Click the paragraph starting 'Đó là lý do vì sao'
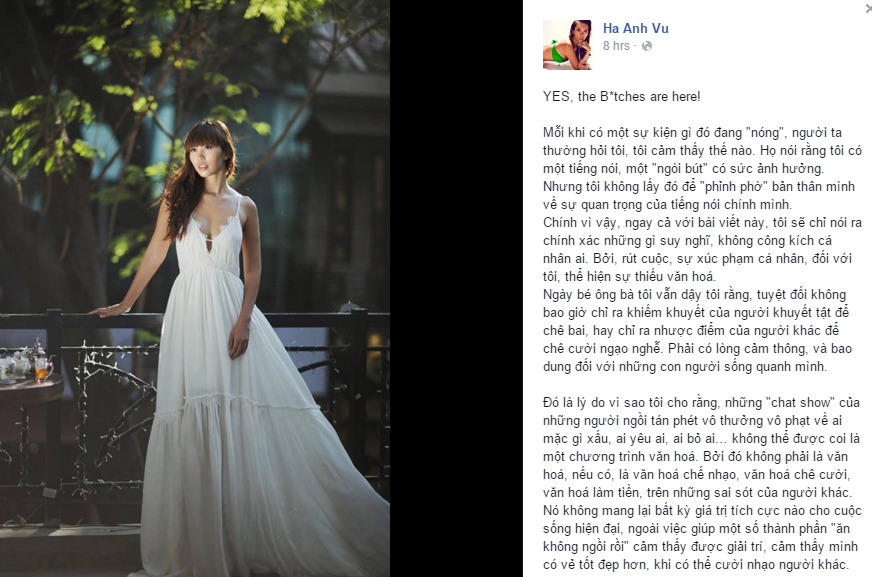Viewport: 872px width, 577px height. coord(702,484)
